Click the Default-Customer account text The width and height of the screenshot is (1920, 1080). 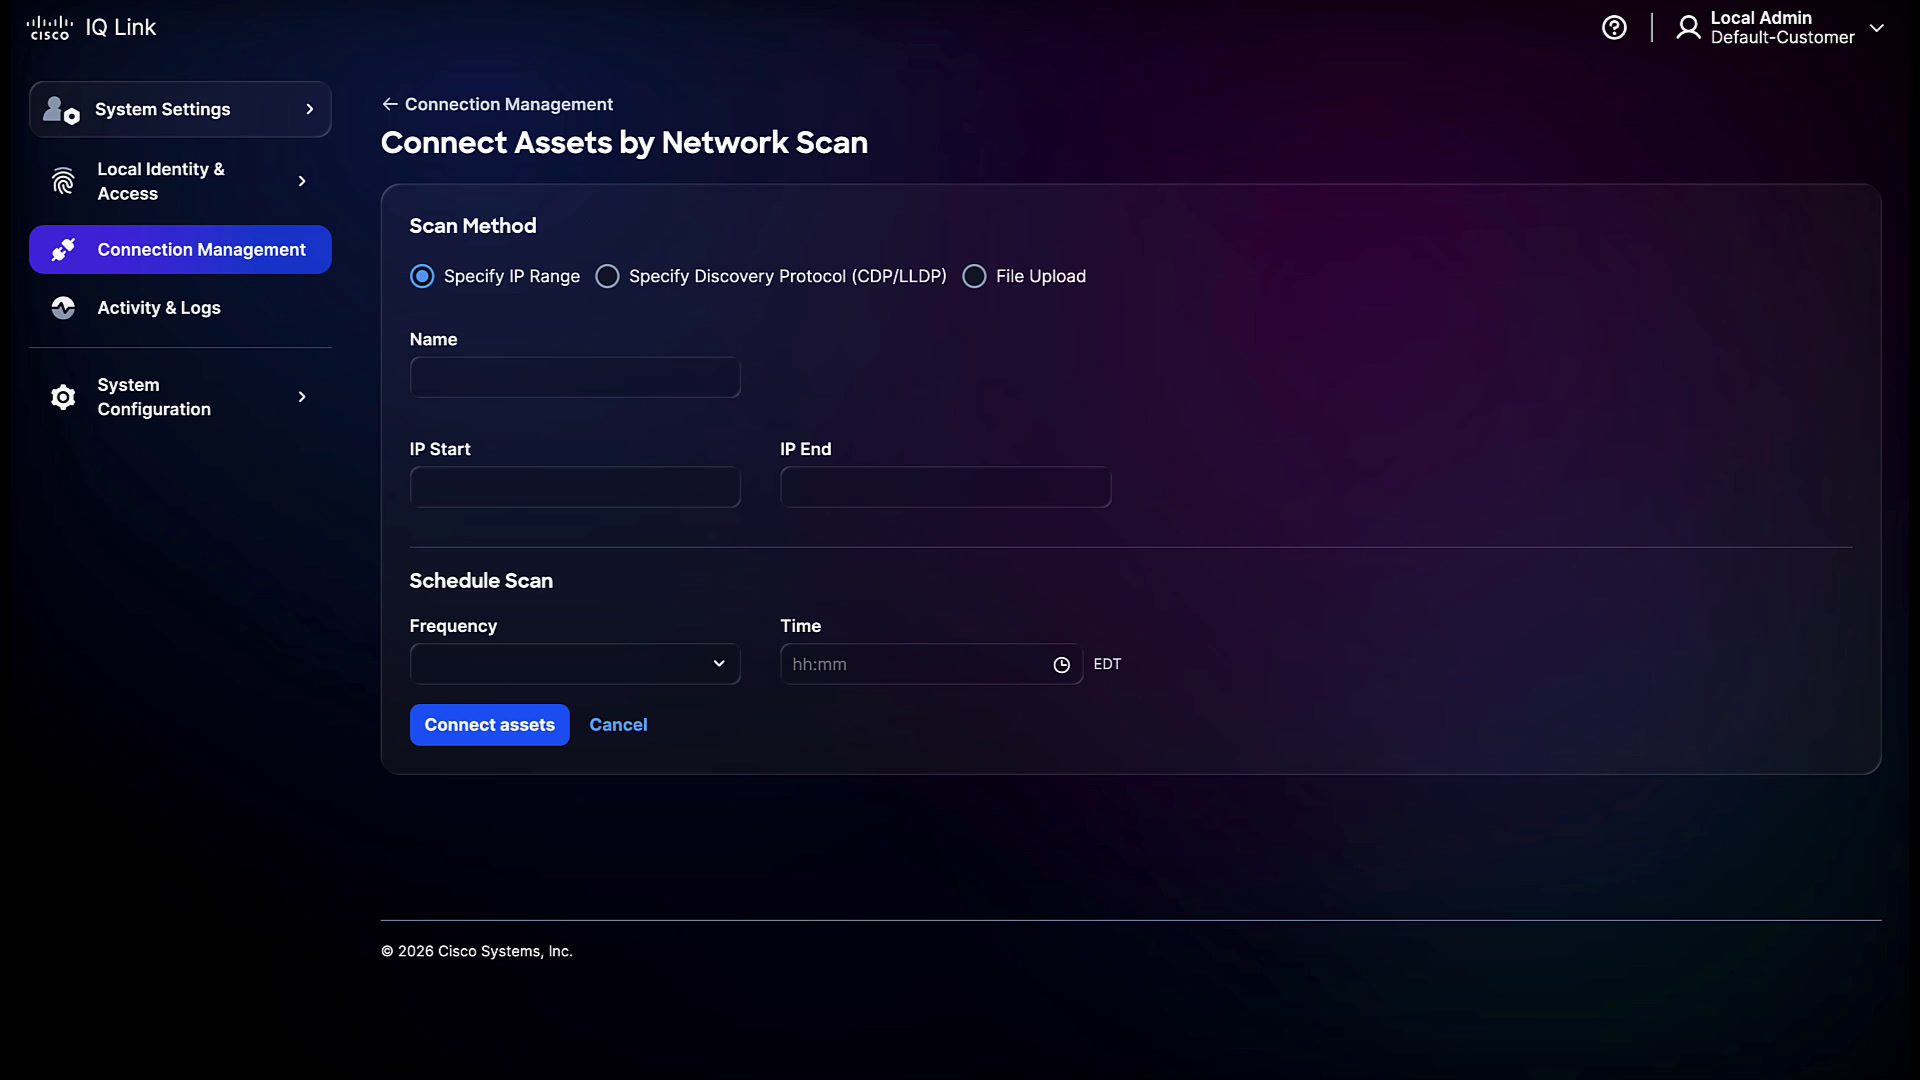pyautogui.click(x=1782, y=38)
